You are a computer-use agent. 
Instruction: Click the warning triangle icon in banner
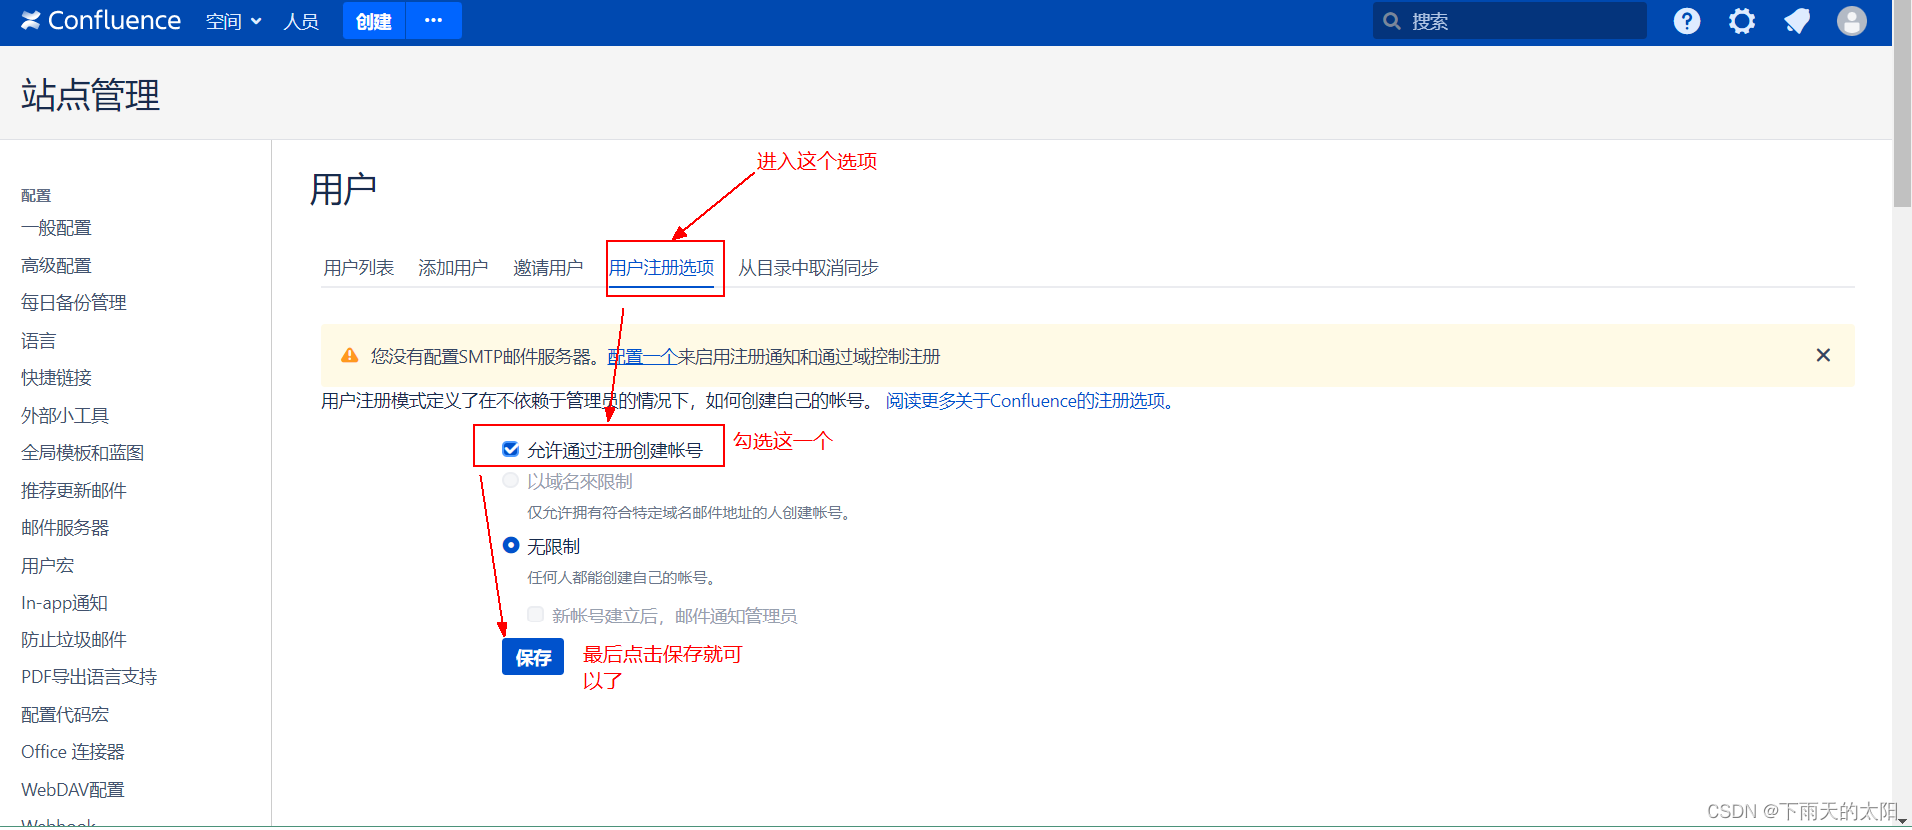point(349,355)
